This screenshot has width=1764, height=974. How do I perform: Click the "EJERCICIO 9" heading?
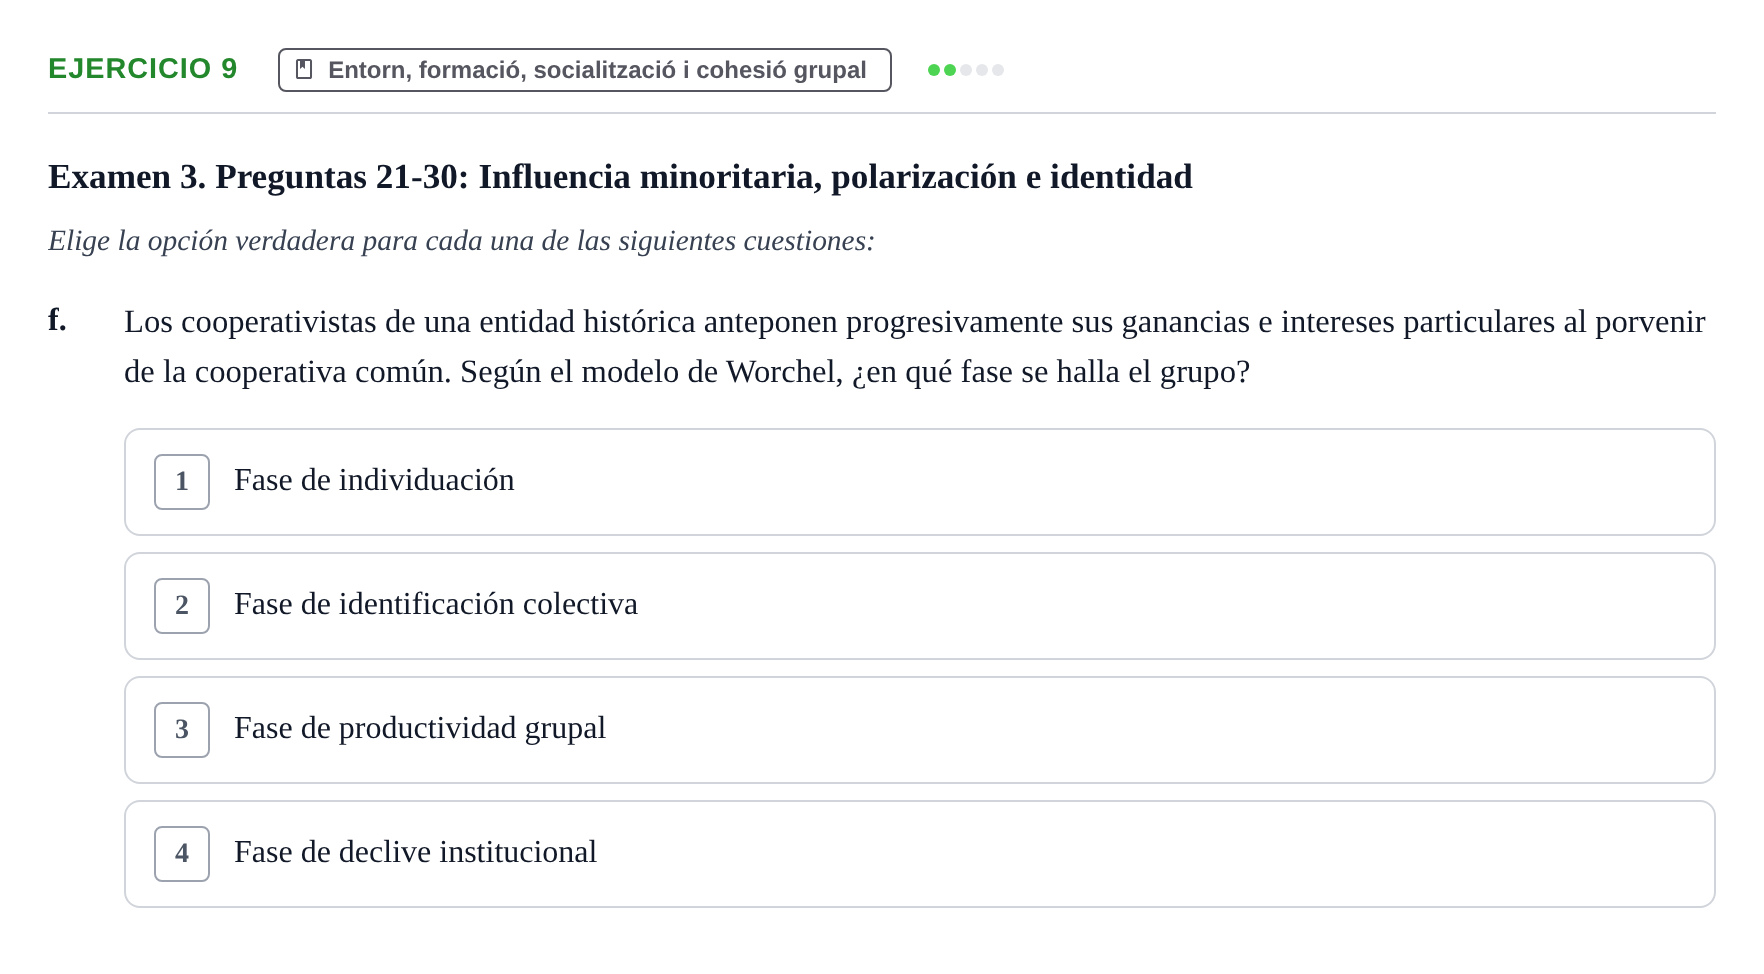click(143, 69)
